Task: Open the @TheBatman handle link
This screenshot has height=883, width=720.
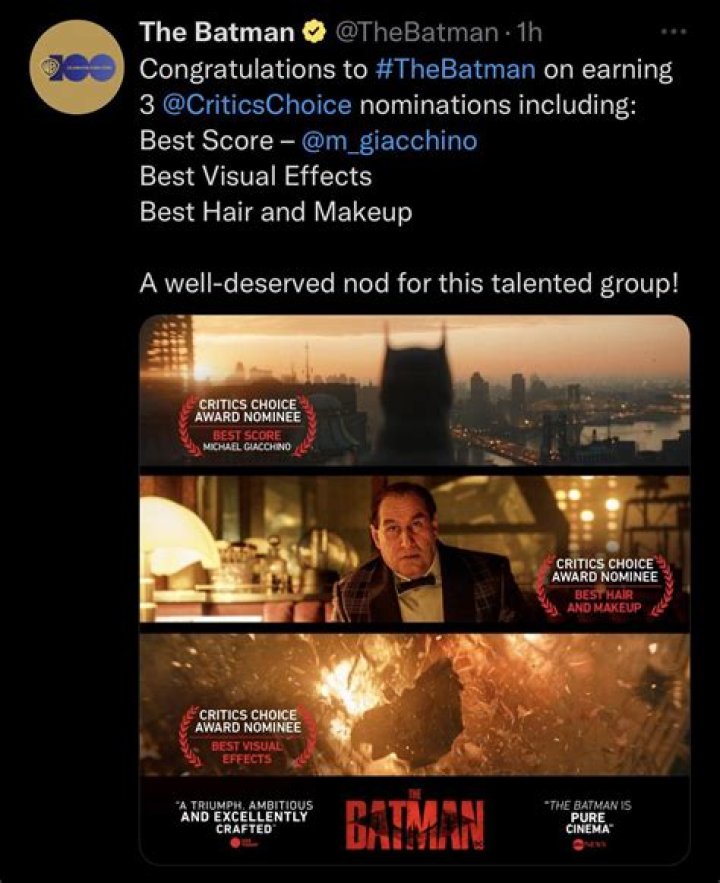Action: point(416,32)
